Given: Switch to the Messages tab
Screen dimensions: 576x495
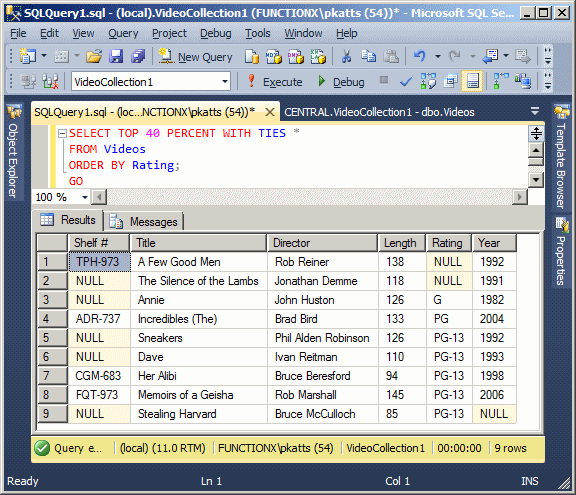Looking at the screenshot, I should coord(144,221).
